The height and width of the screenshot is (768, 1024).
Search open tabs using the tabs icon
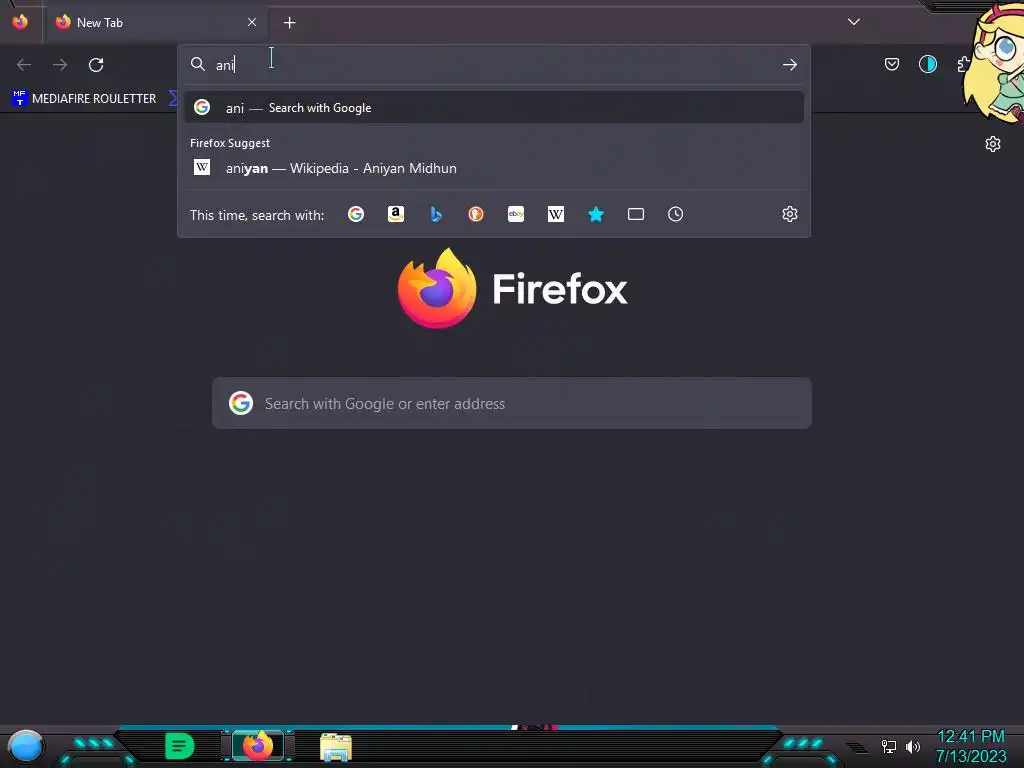(x=636, y=214)
